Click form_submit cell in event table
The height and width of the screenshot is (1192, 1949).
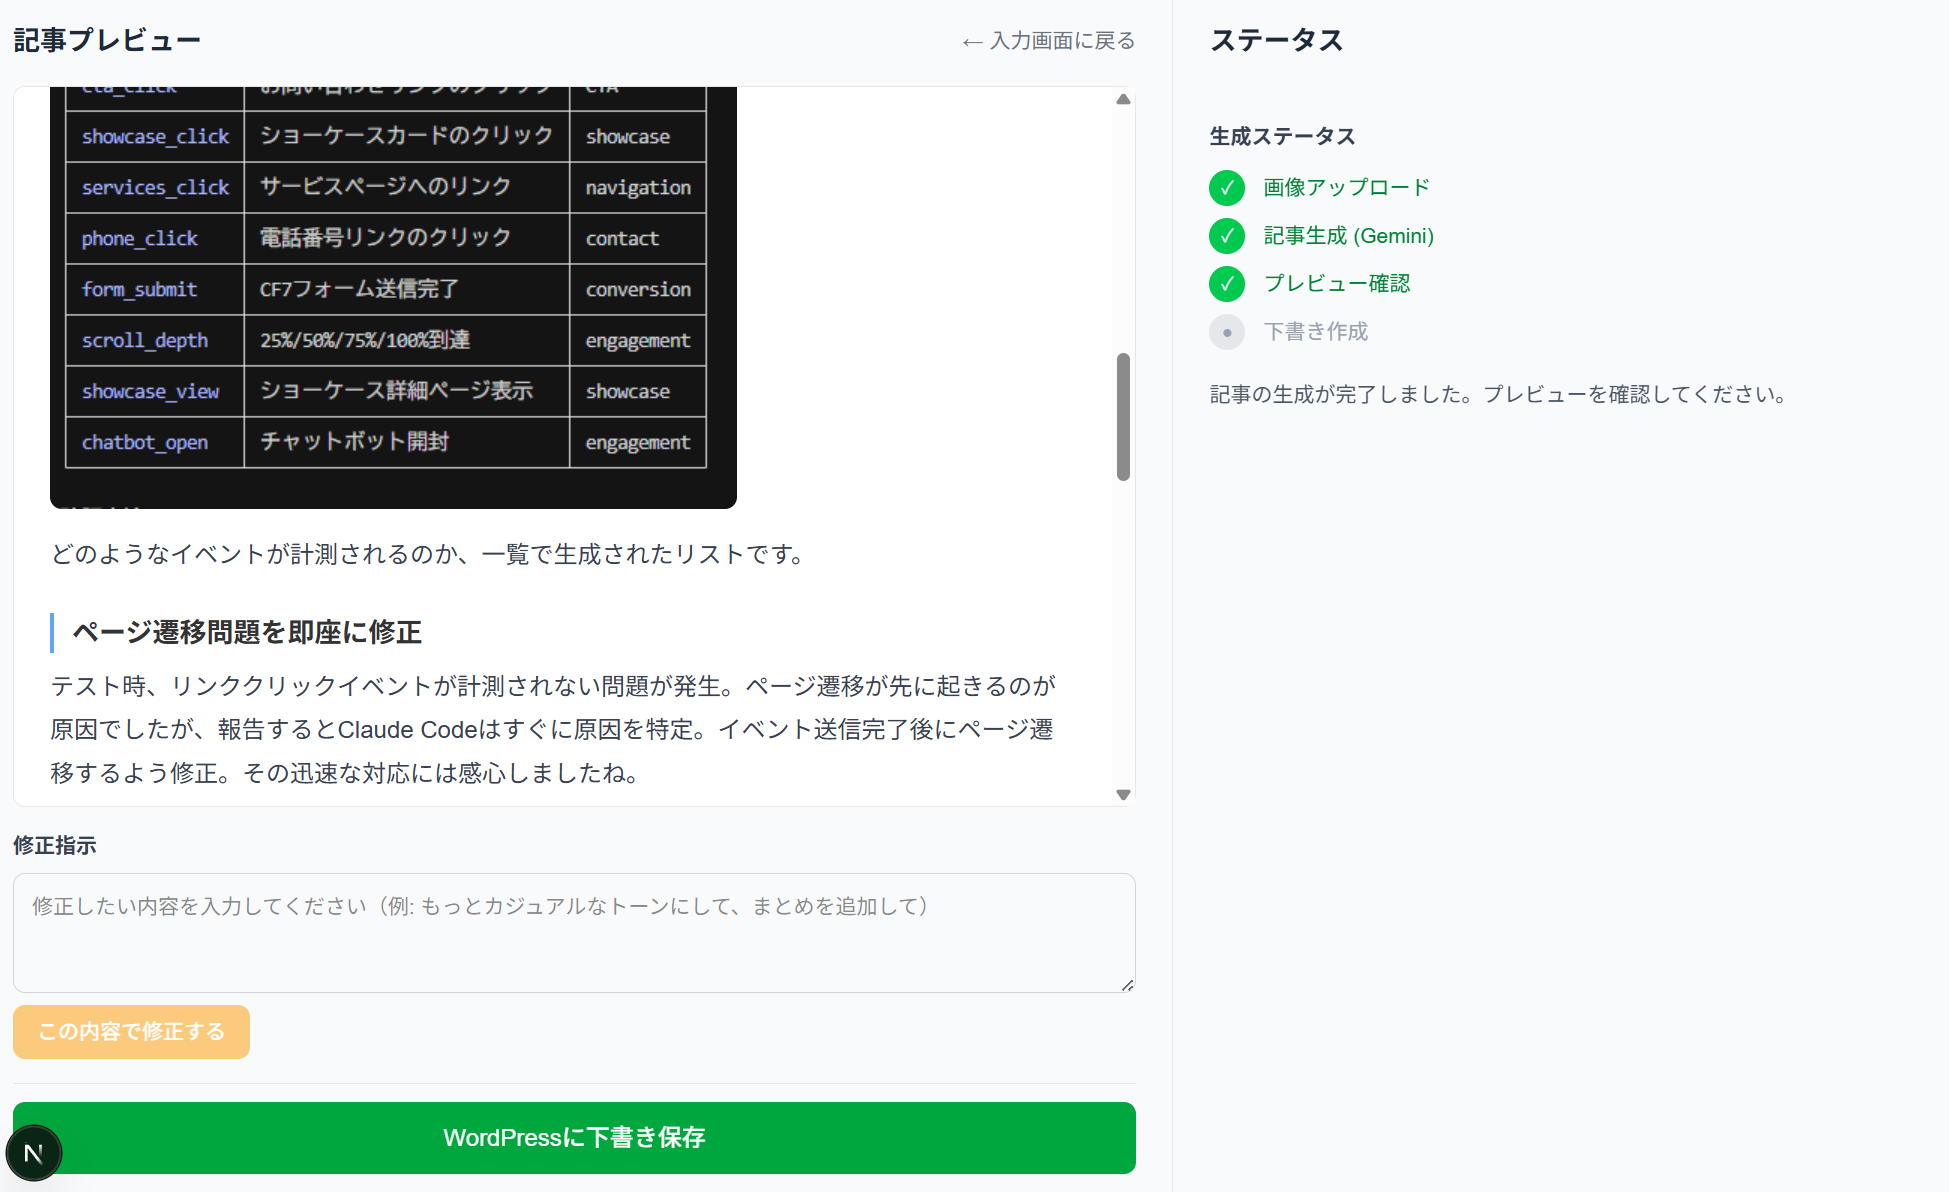coord(139,290)
